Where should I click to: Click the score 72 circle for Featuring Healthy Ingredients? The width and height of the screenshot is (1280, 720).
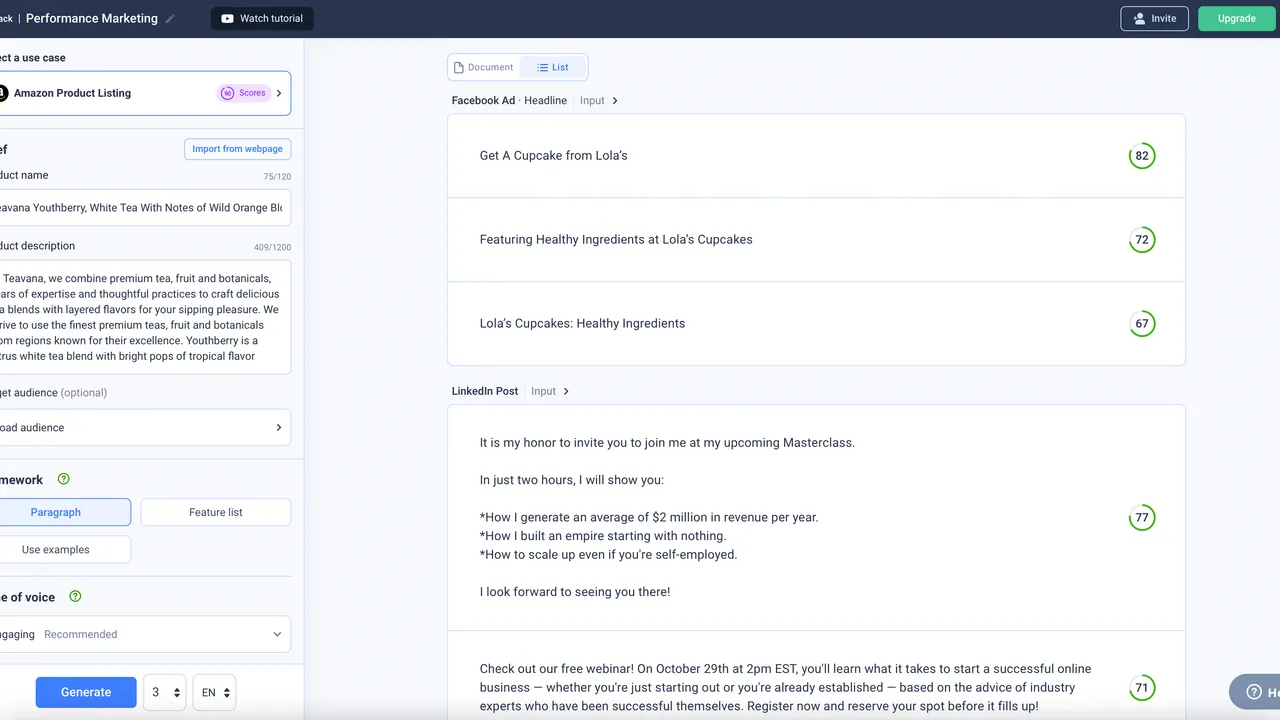(x=1141, y=240)
